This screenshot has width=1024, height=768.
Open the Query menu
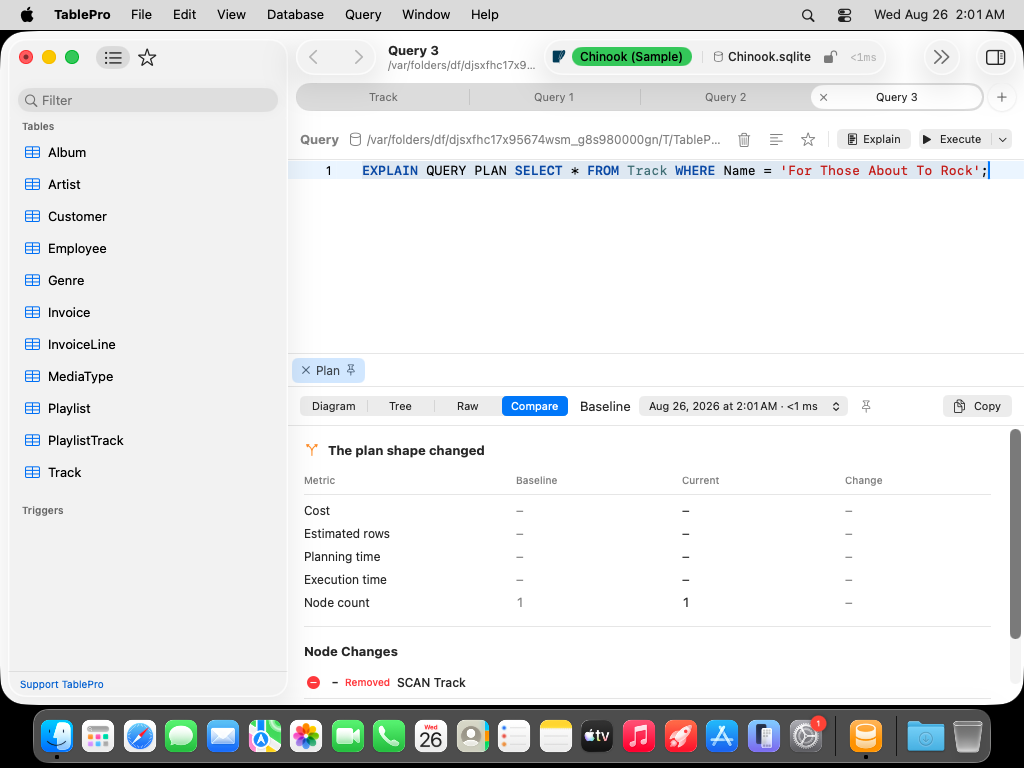point(363,14)
